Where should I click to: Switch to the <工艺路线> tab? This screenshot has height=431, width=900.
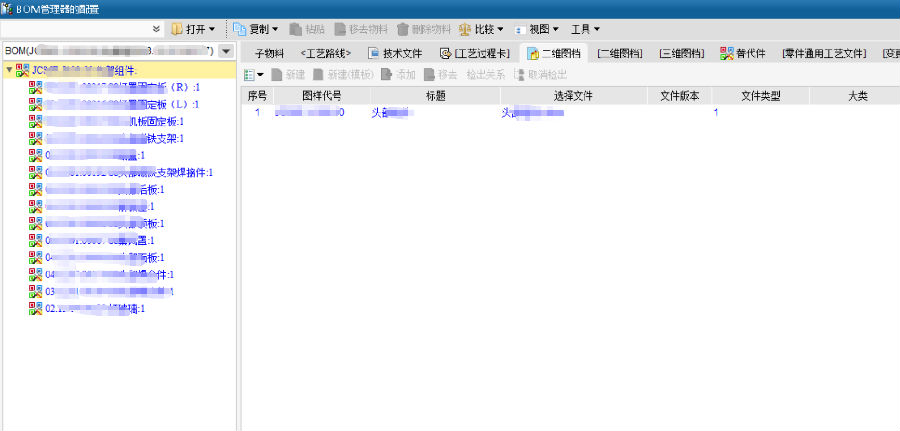(x=326, y=53)
